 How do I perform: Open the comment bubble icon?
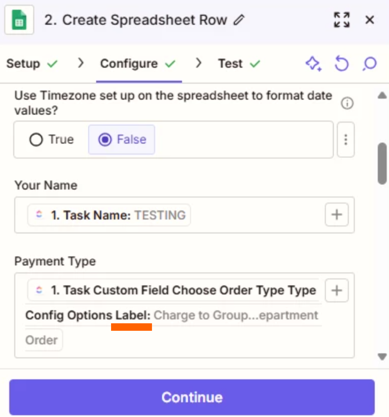click(x=369, y=63)
